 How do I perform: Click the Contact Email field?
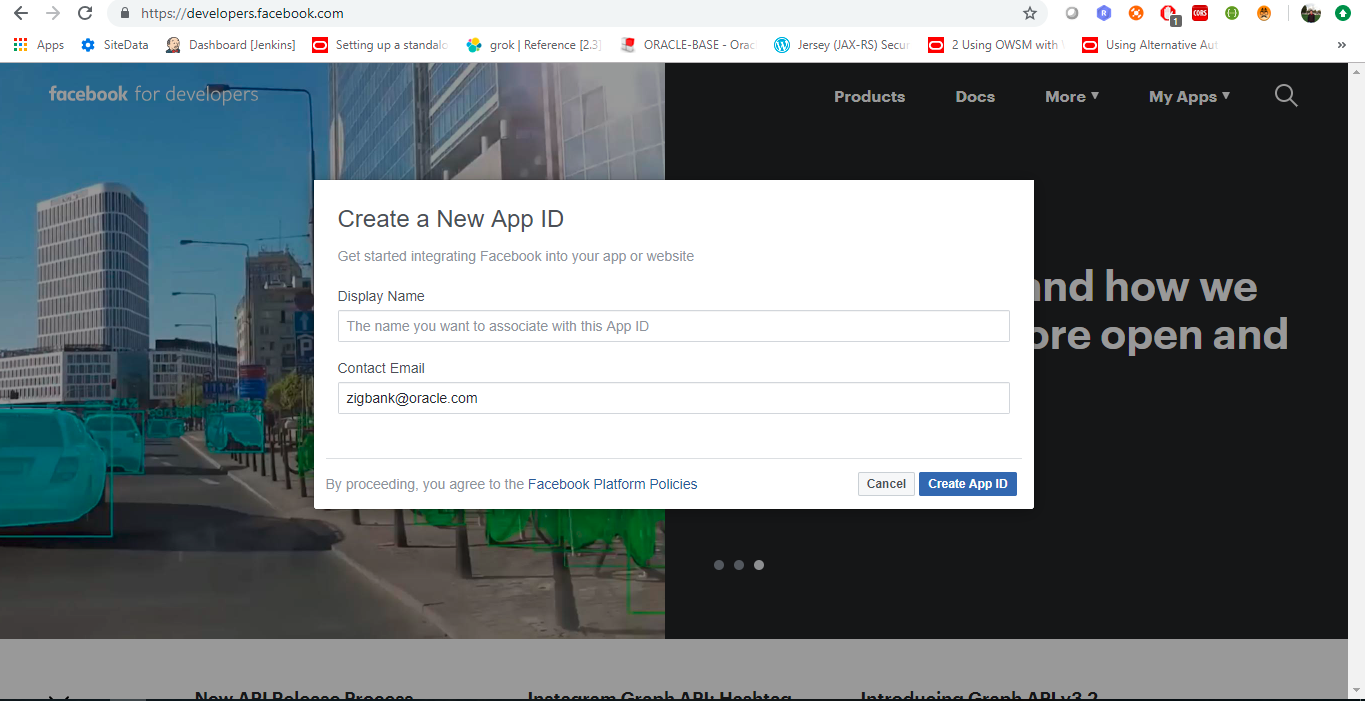[x=673, y=398]
